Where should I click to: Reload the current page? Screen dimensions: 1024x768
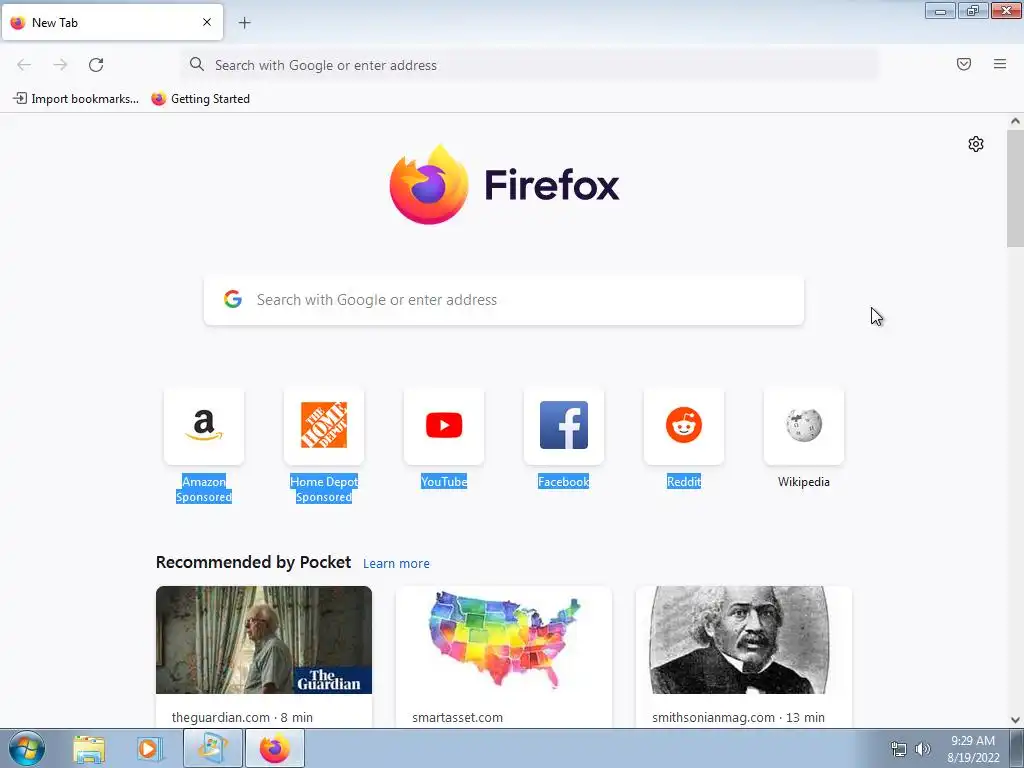(96, 65)
